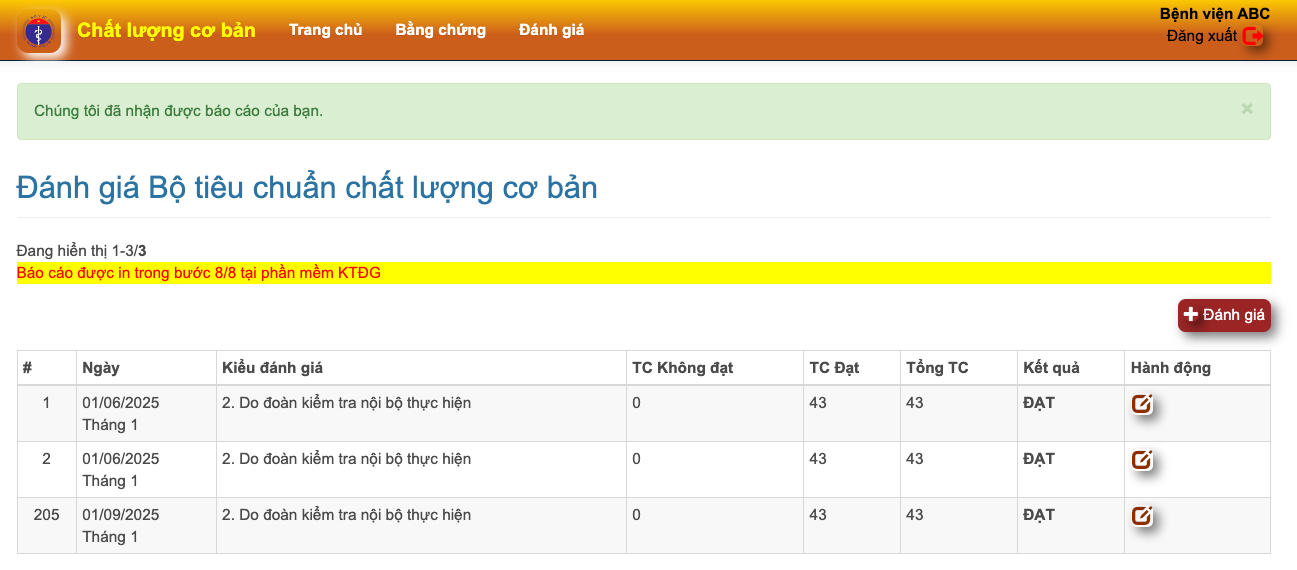The height and width of the screenshot is (570, 1297).
Task: Click the red logout arrow icon
Action: 1253,37
